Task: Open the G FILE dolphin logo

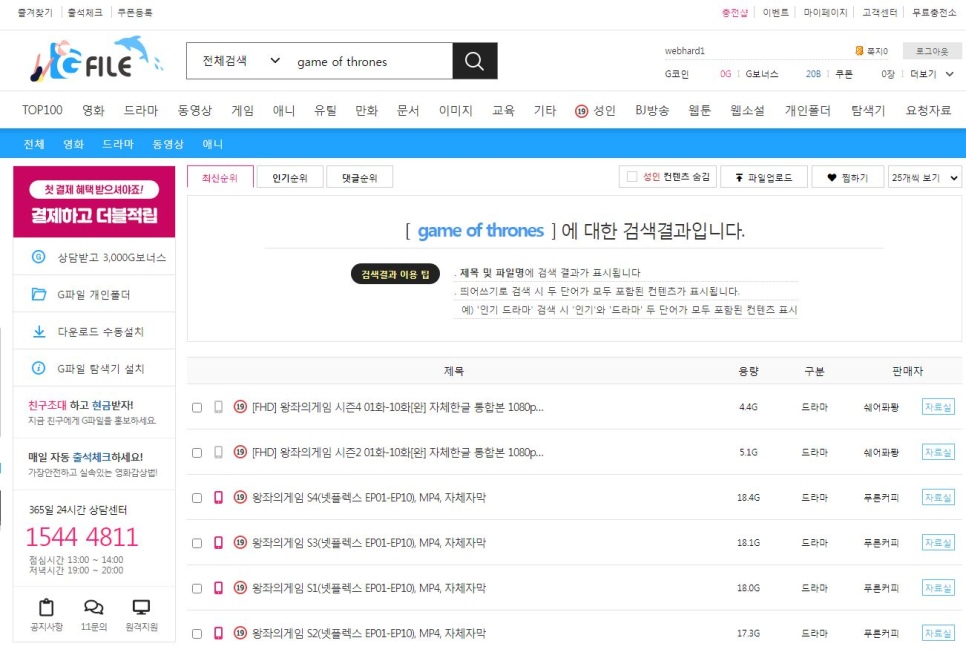Action: (x=96, y=60)
